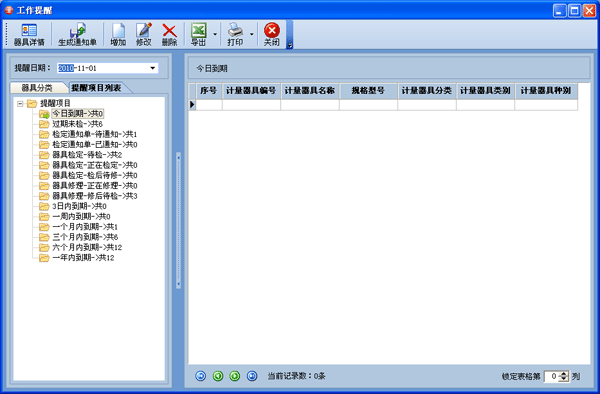The height and width of the screenshot is (394, 600).
Task: Open the 打印 print dropdown arrow
Action: click(x=251, y=34)
